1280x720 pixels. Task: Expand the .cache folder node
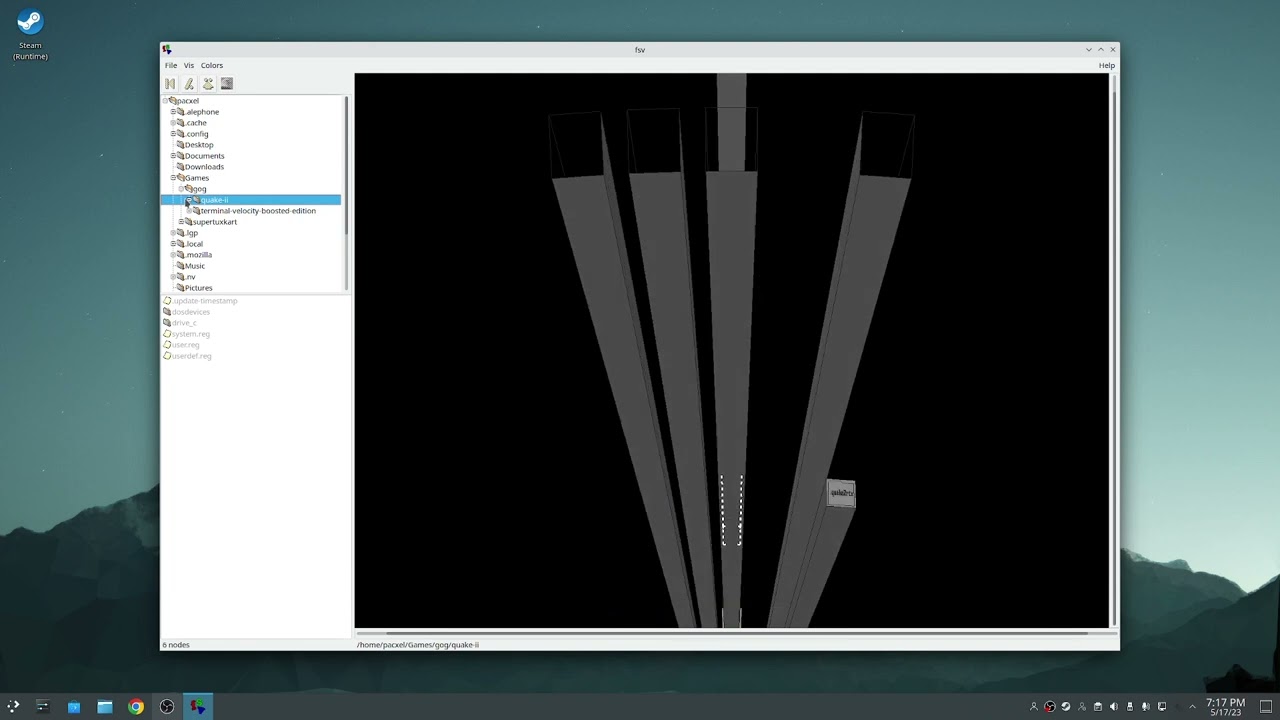point(173,123)
